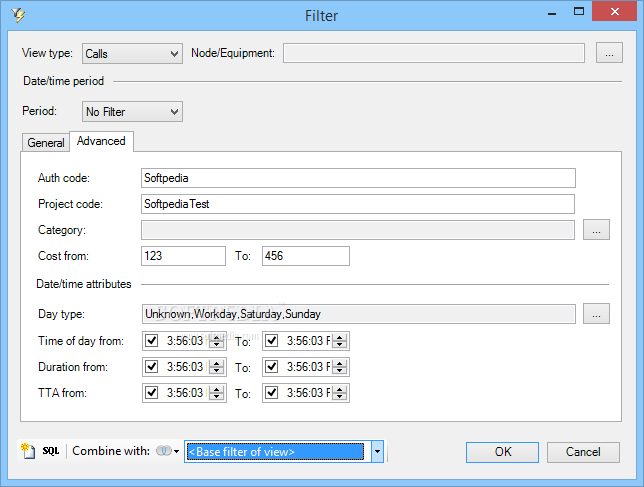Viewport: 644px width, 487px height.
Task: Click the Combine with label
Action: (x=111, y=451)
